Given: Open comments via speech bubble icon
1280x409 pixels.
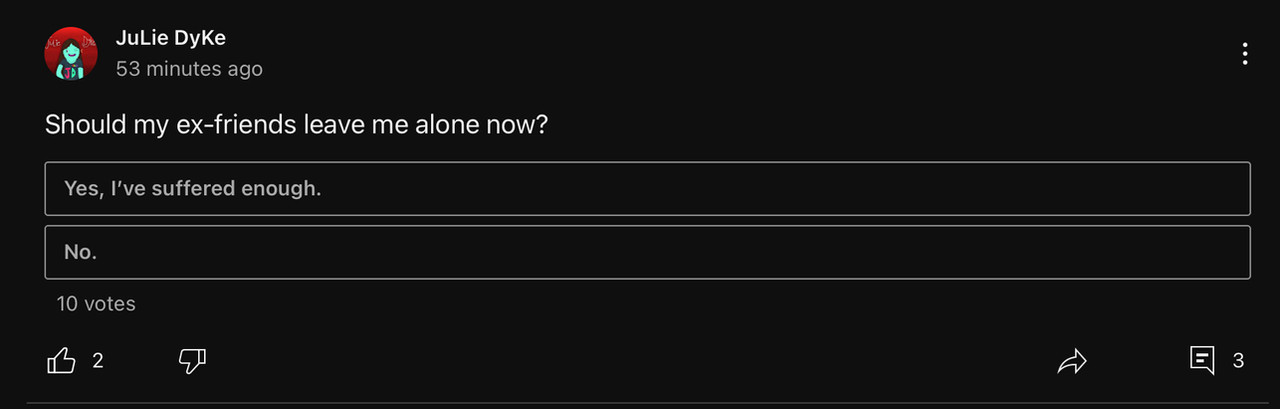Looking at the screenshot, I should 1202,361.
